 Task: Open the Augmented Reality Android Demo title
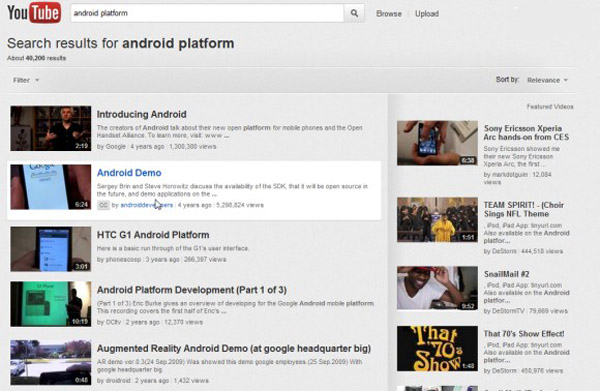tap(234, 349)
